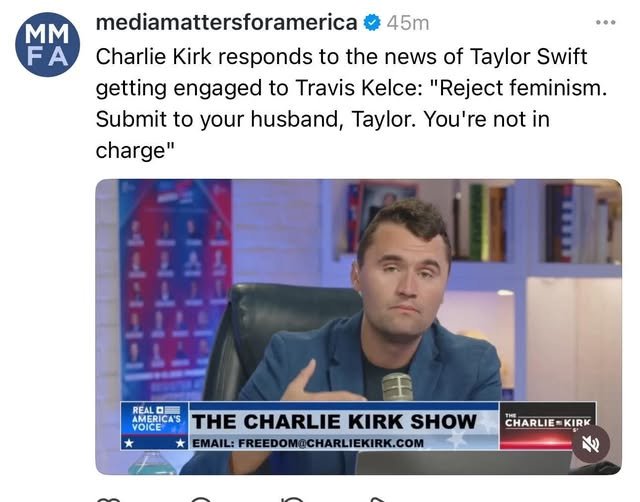The width and height of the screenshot is (640, 502).
Task: Click the microphone in the video
Action: [397, 387]
